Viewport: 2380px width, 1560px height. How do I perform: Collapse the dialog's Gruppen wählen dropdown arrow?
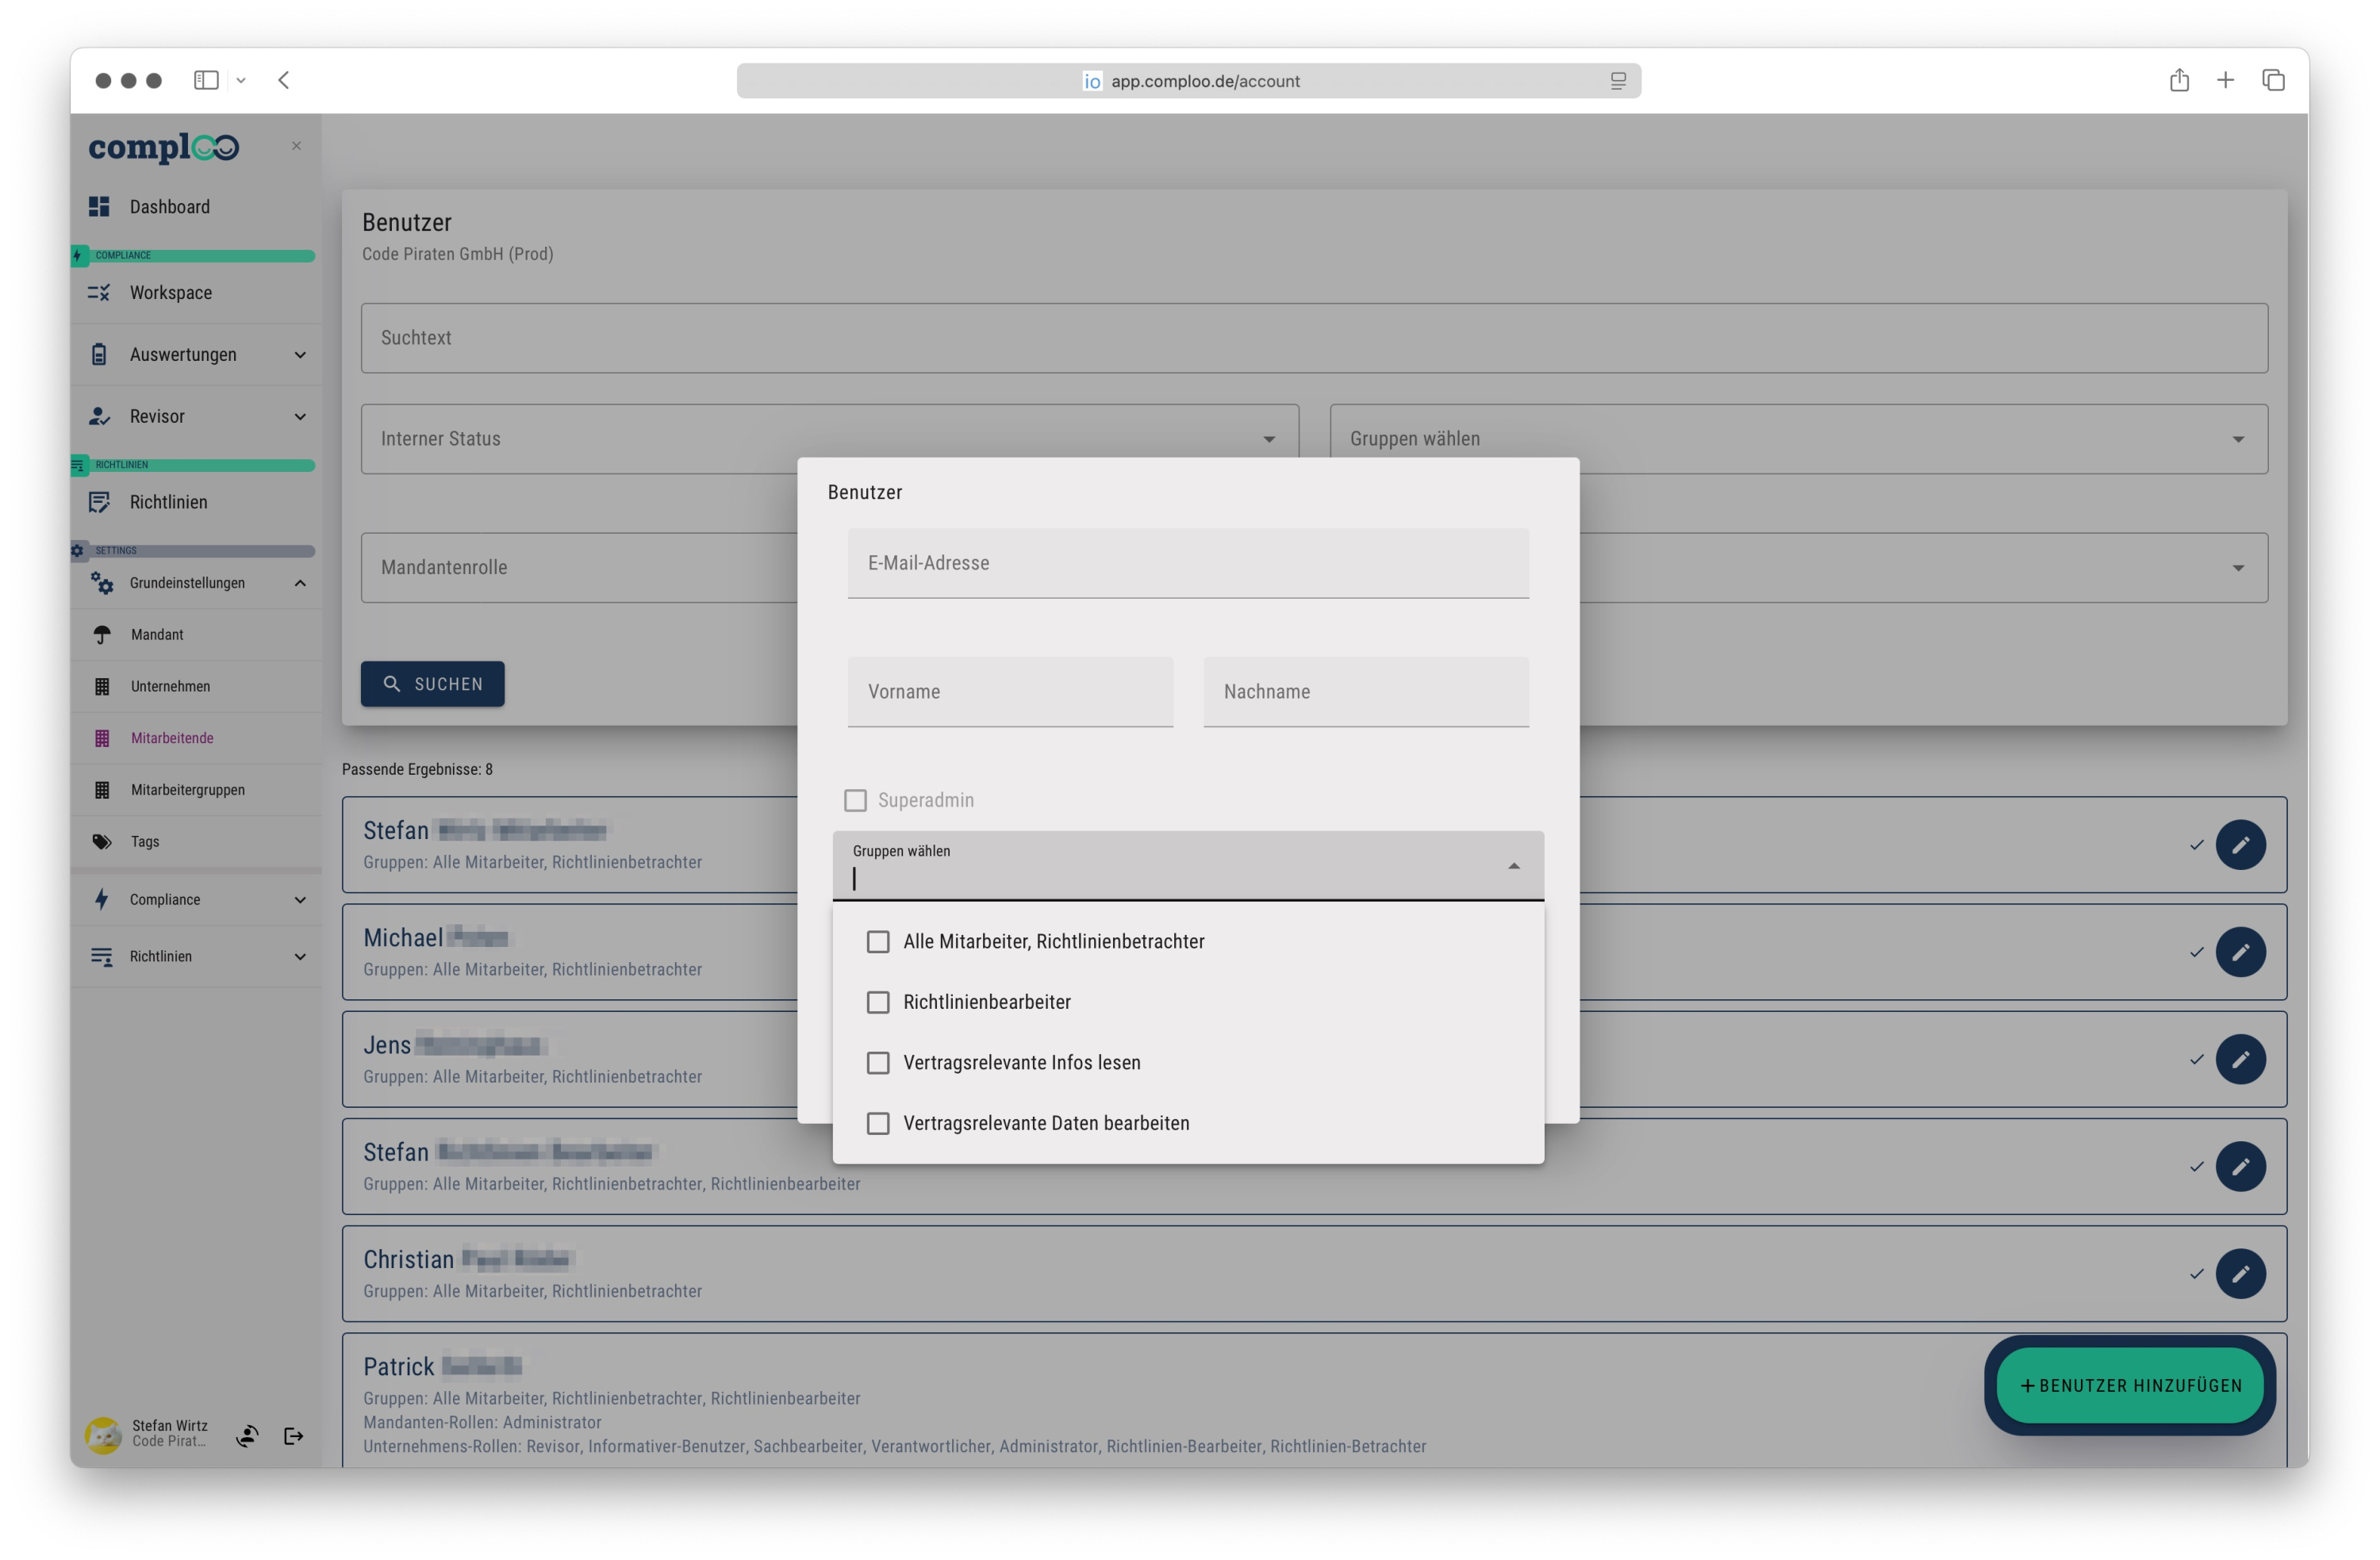[x=1514, y=866]
